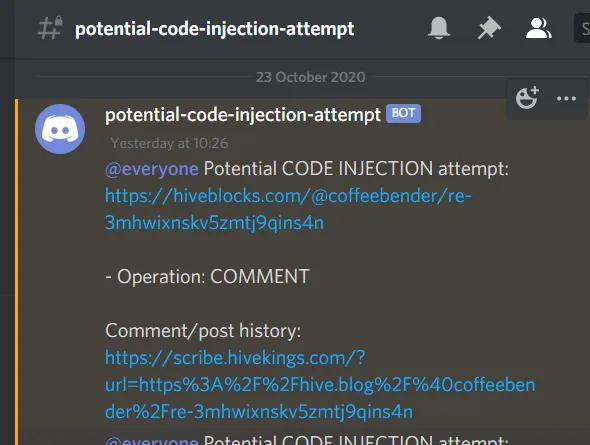Open the message more options menu
Image resolution: width=590 pixels, height=445 pixels.
click(566, 99)
